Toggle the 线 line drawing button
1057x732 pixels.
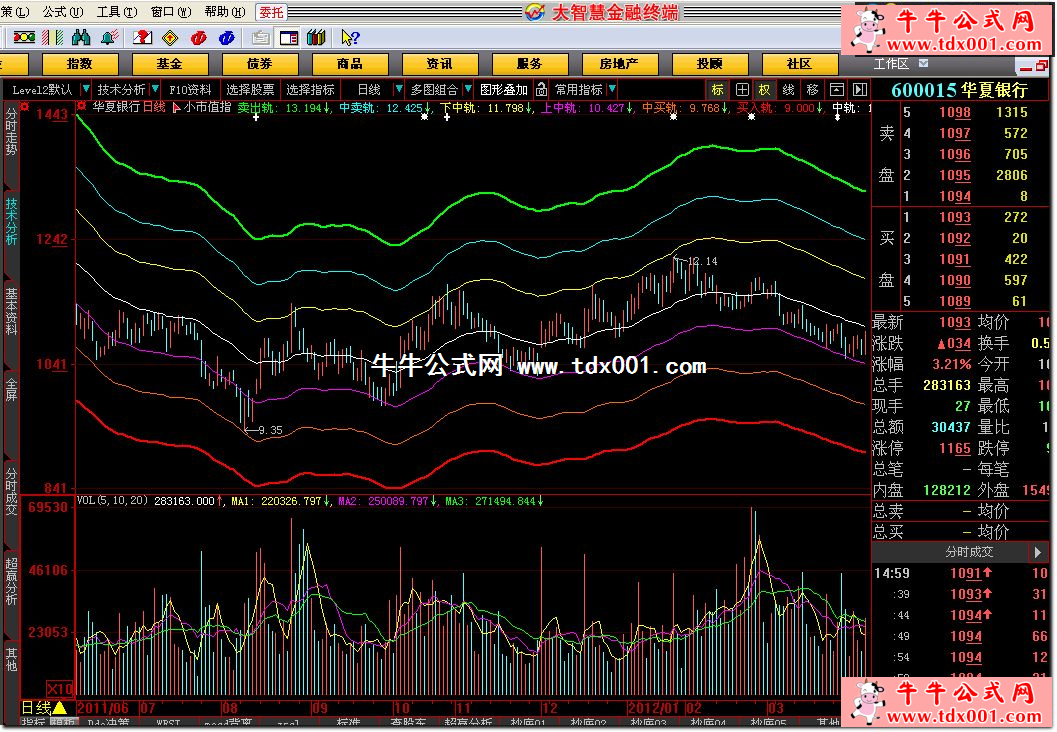[788, 90]
